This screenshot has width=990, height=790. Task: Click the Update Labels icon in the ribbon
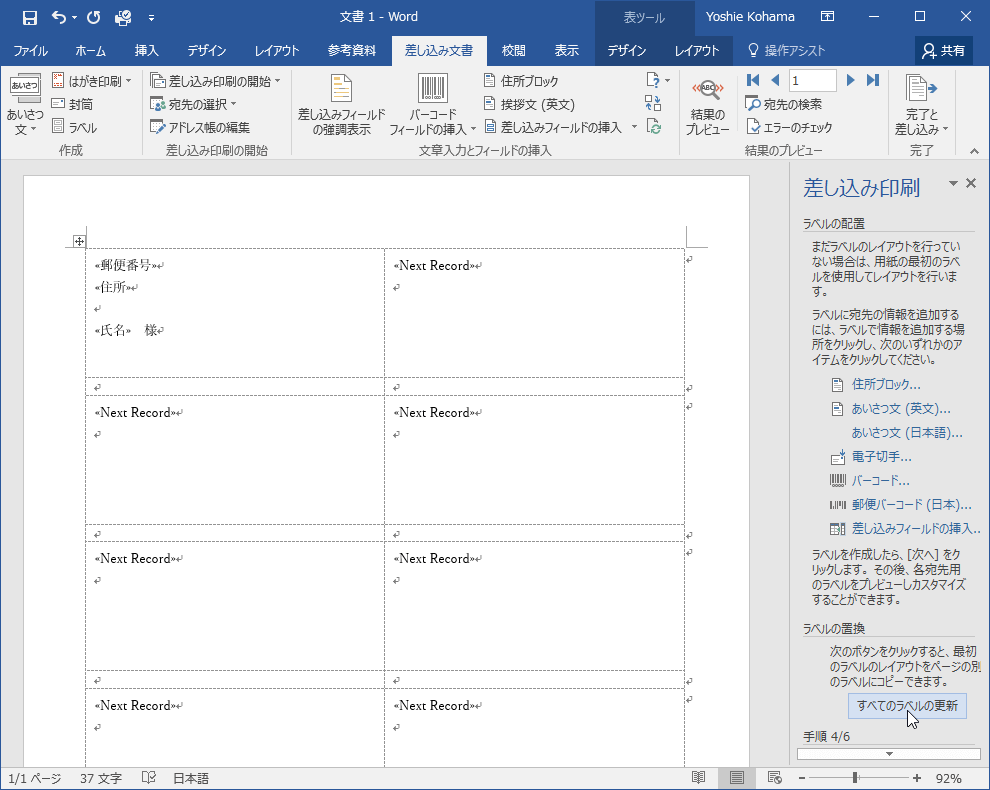(x=654, y=126)
